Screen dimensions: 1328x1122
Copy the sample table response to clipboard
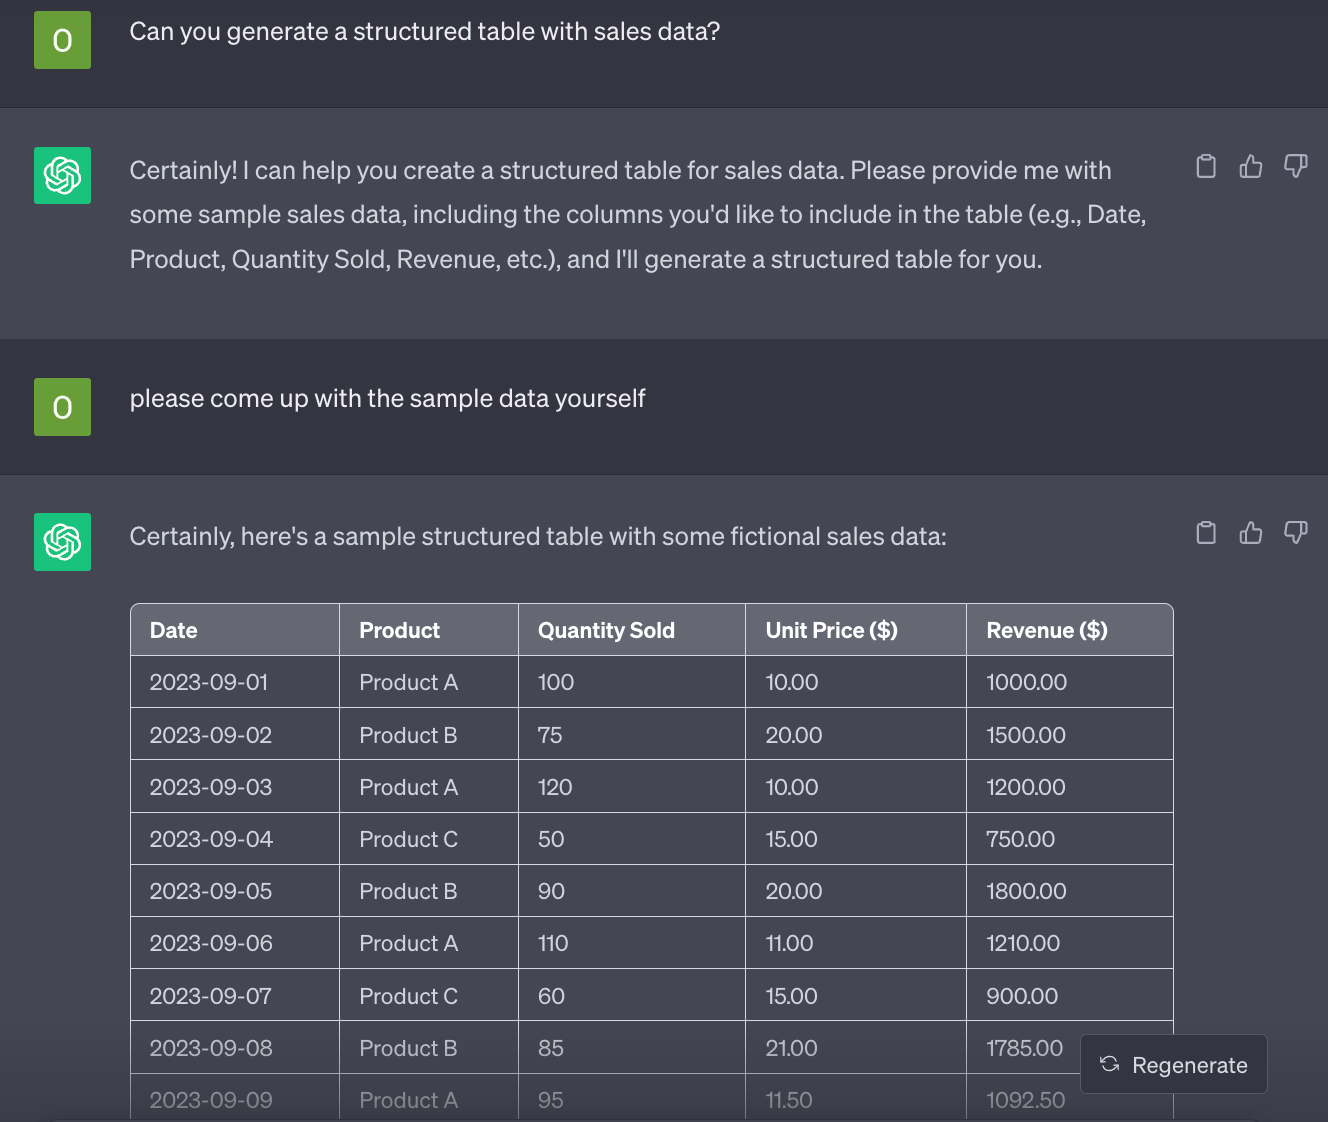(1206, 532)
